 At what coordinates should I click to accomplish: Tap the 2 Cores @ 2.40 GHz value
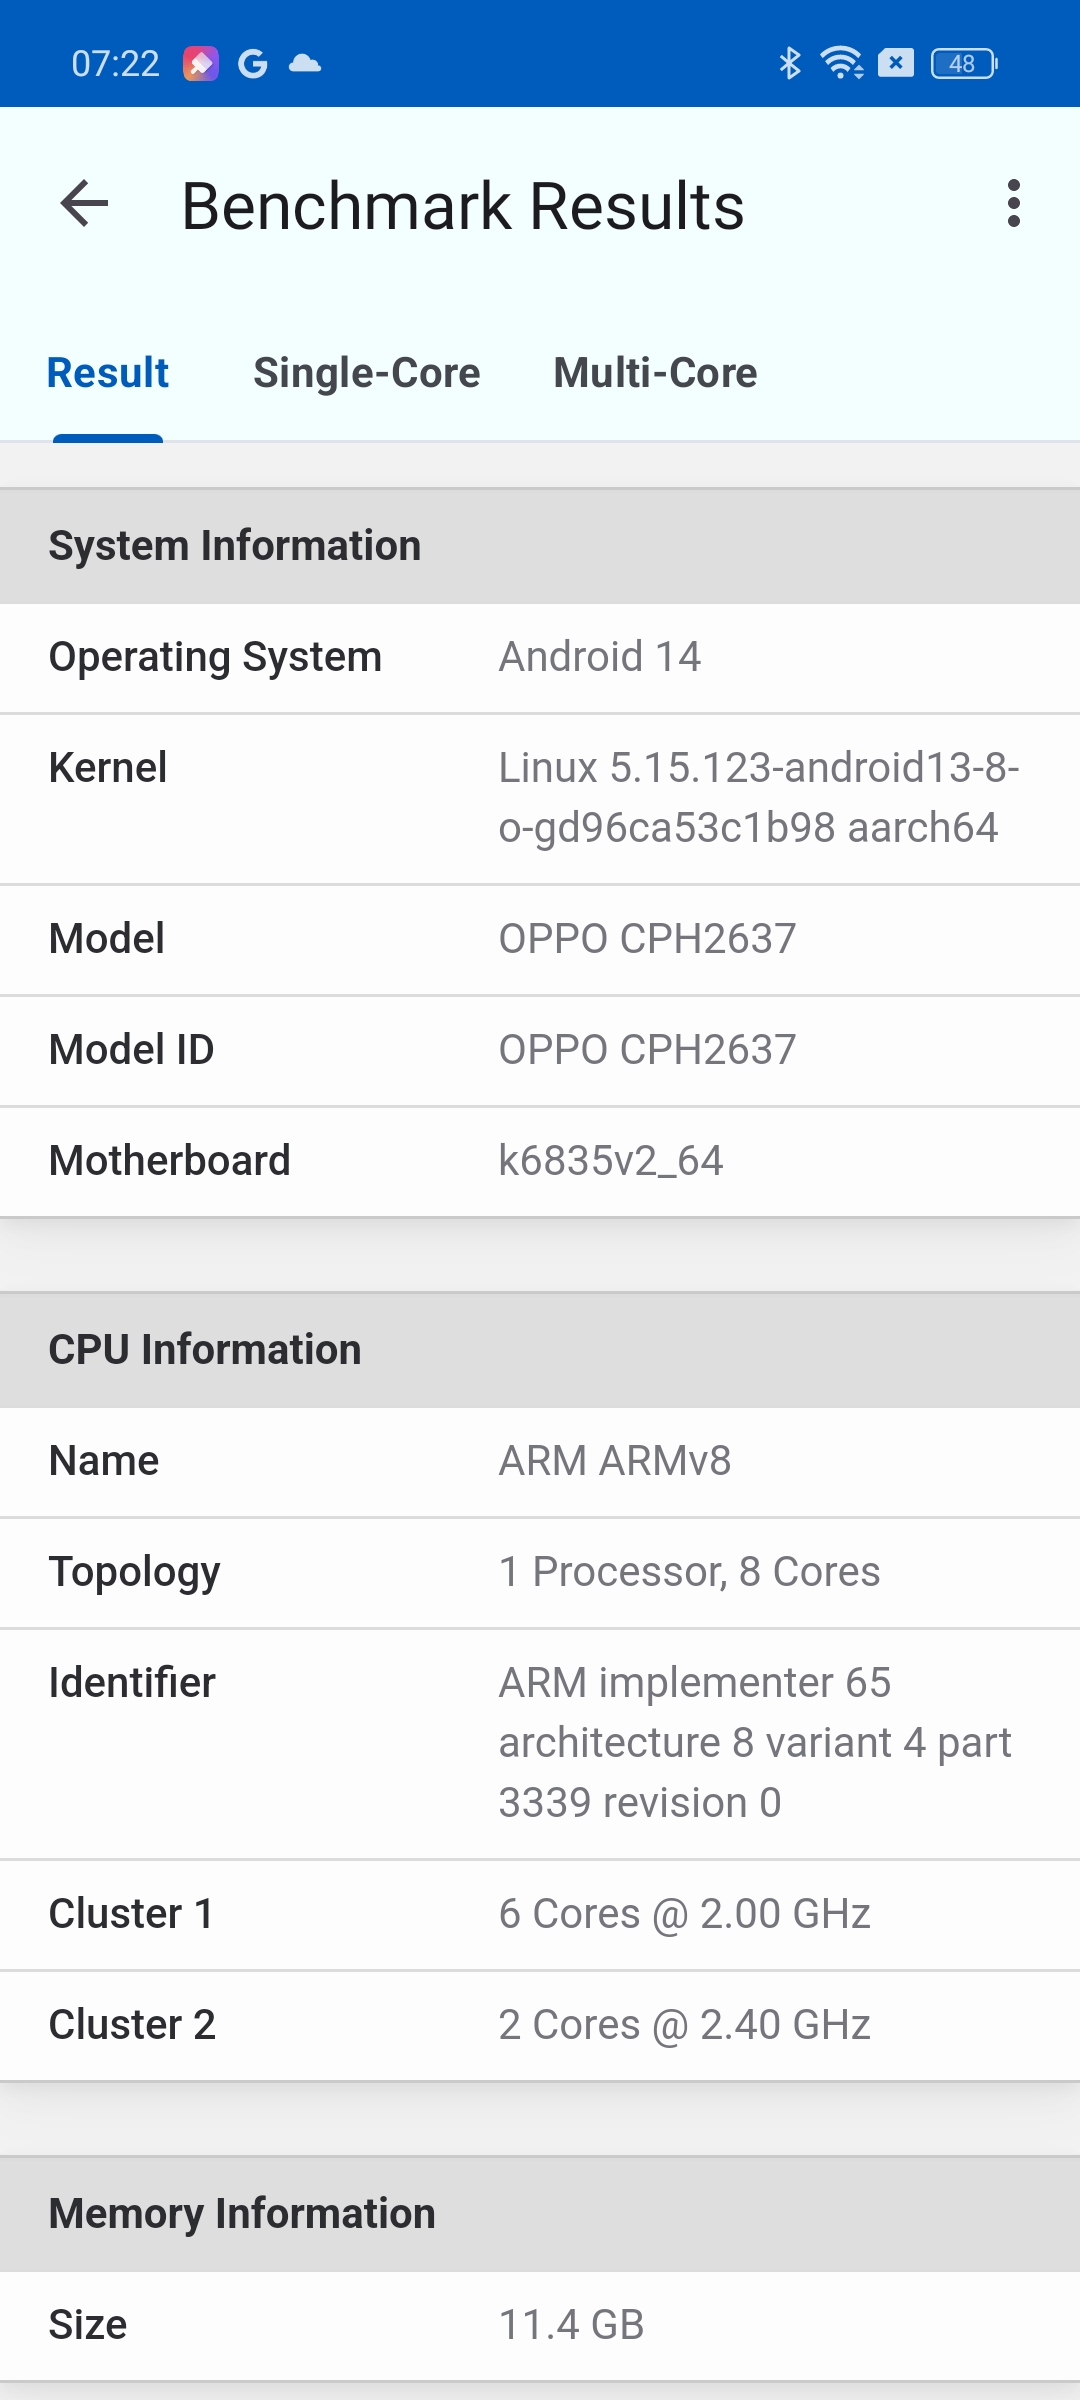click(x=684, y=2025)
